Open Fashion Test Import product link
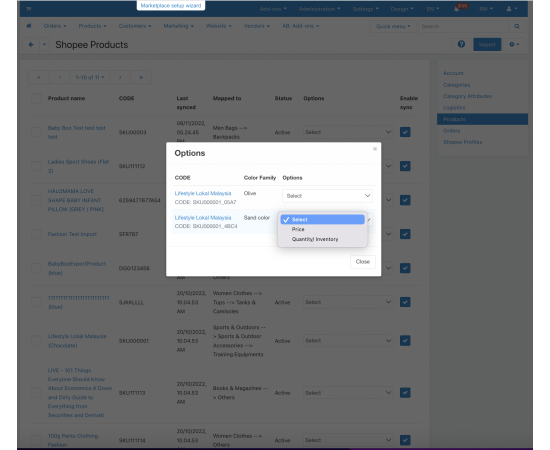The height and width of the screenshot is (450, 550). point(72,234)
